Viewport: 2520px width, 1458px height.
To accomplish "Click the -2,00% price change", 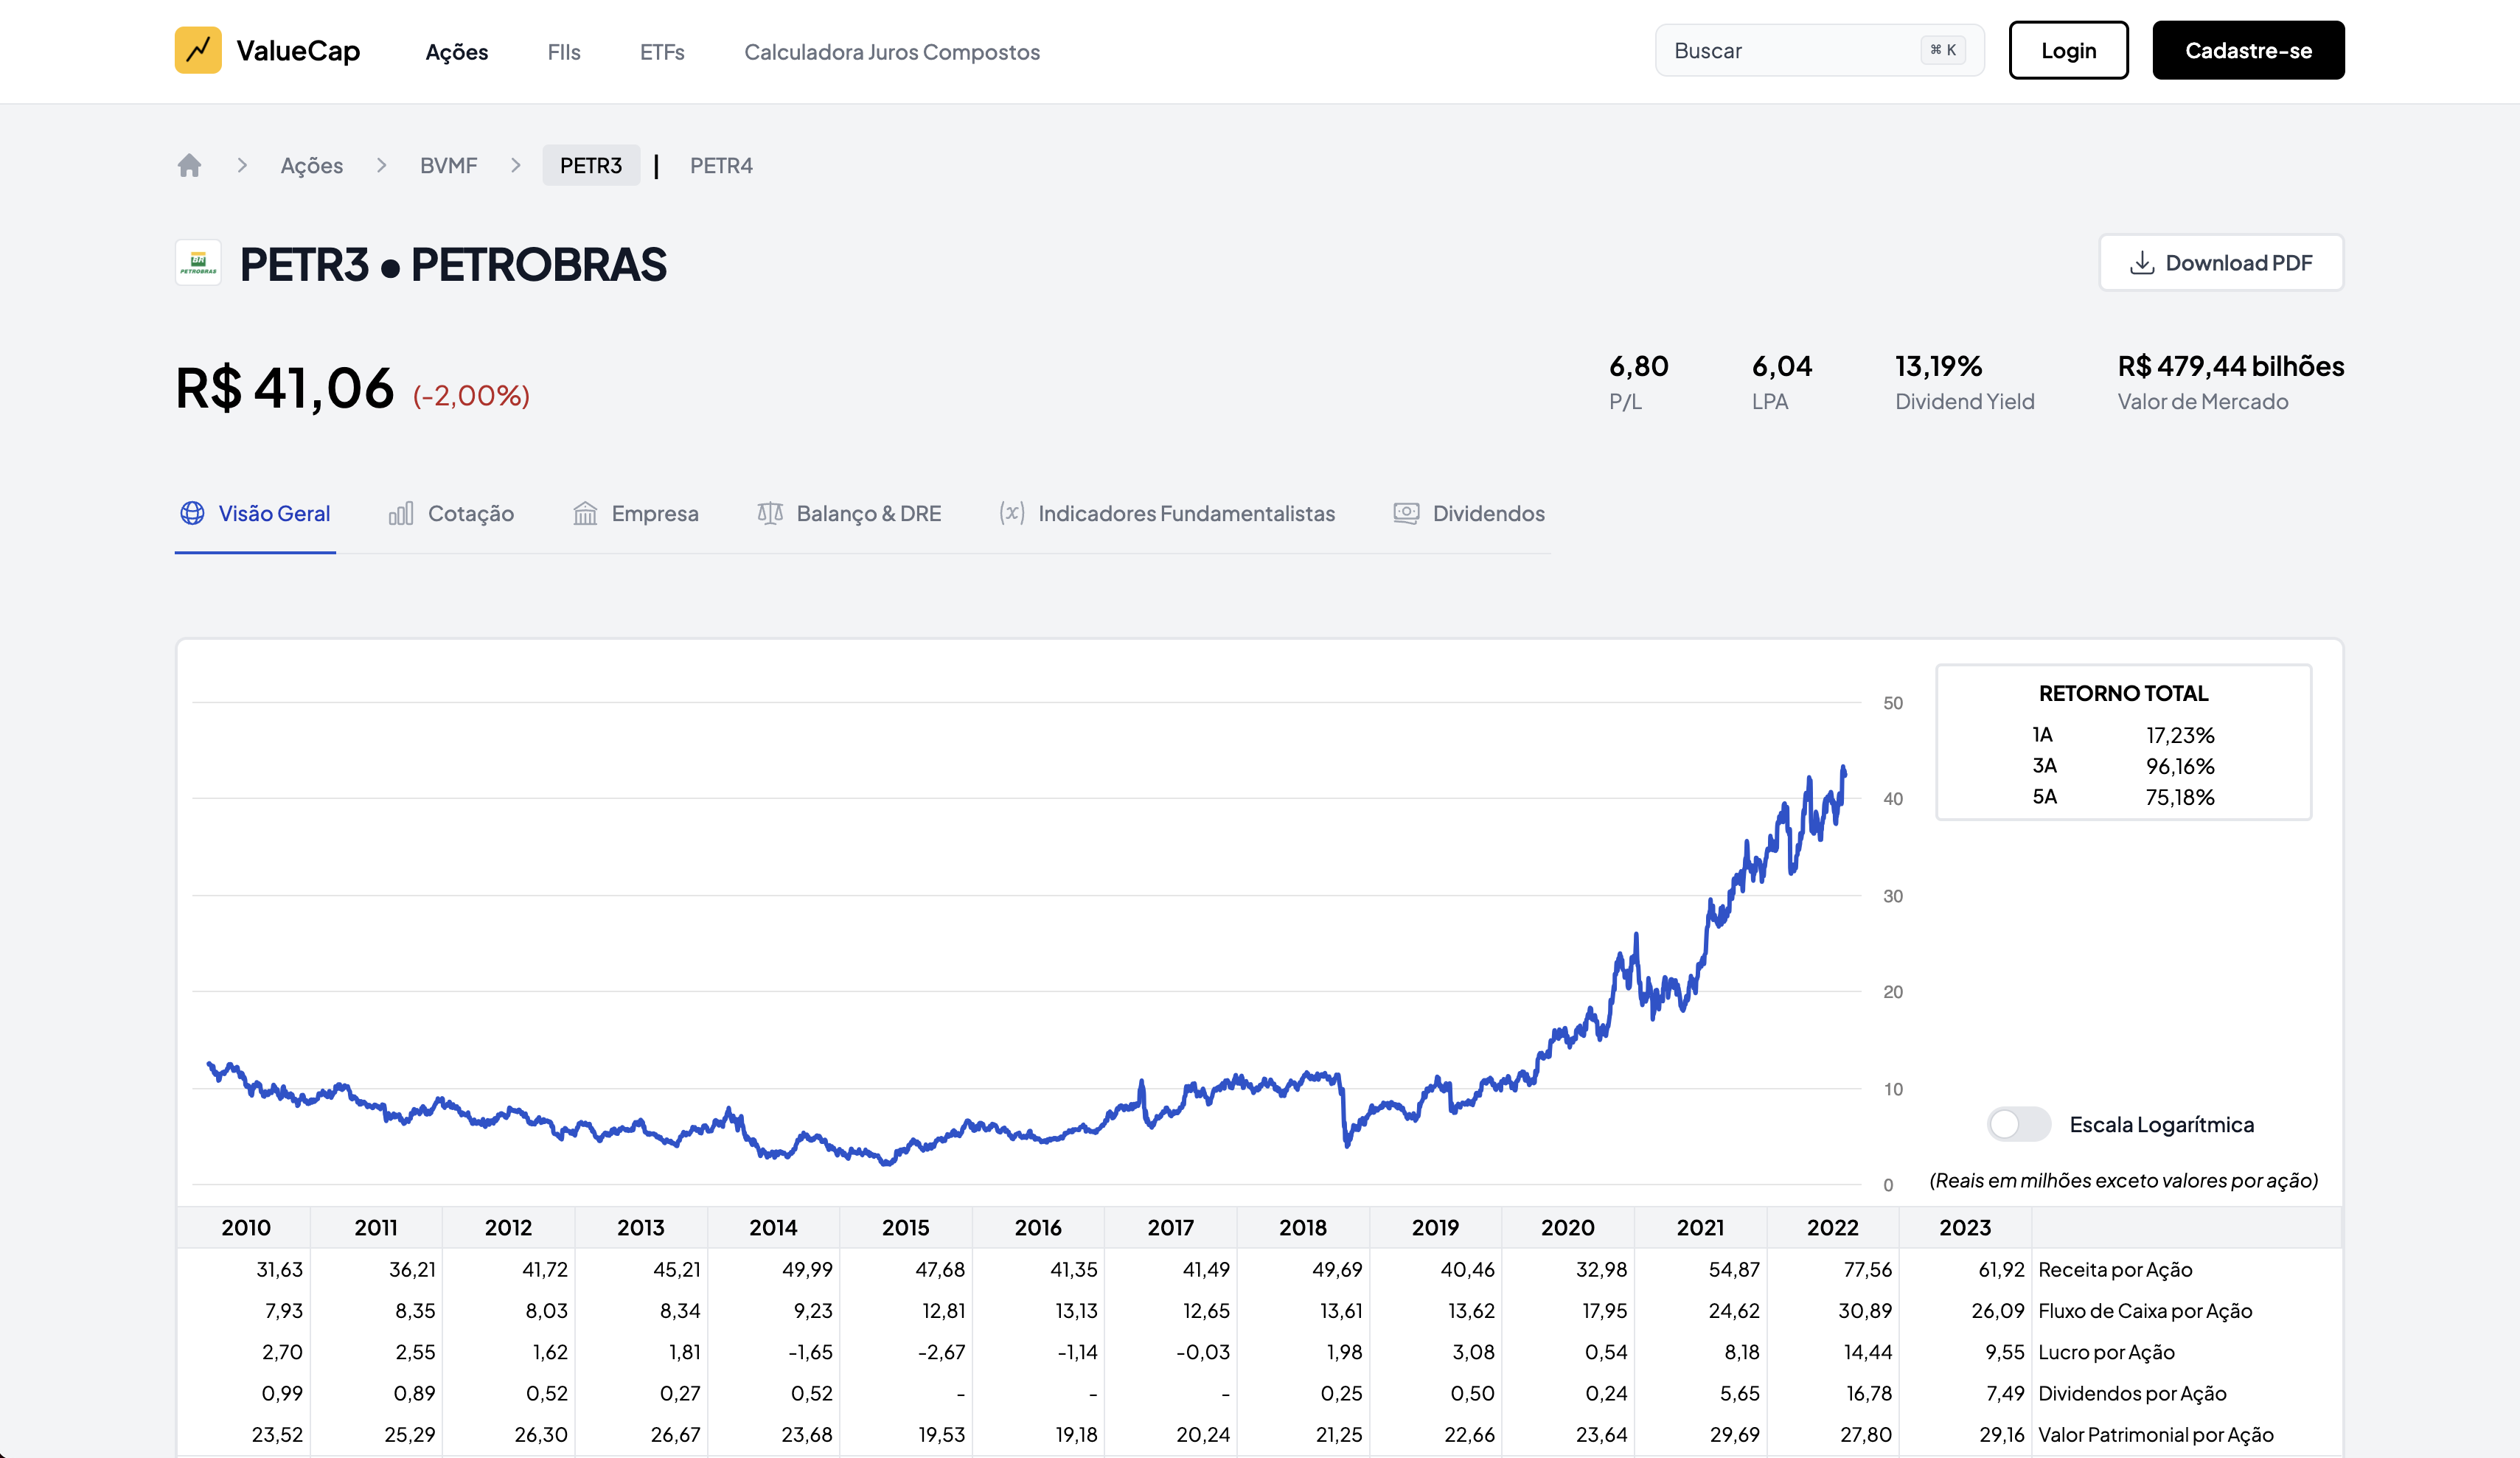I will pyautogui.click(x=471, y=396).
